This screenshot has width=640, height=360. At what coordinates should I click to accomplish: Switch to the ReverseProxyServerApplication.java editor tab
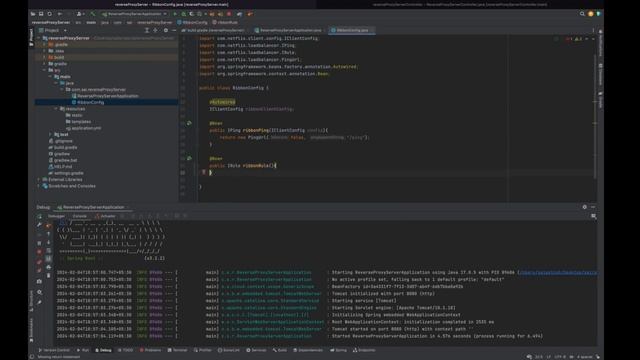[288, 30]
